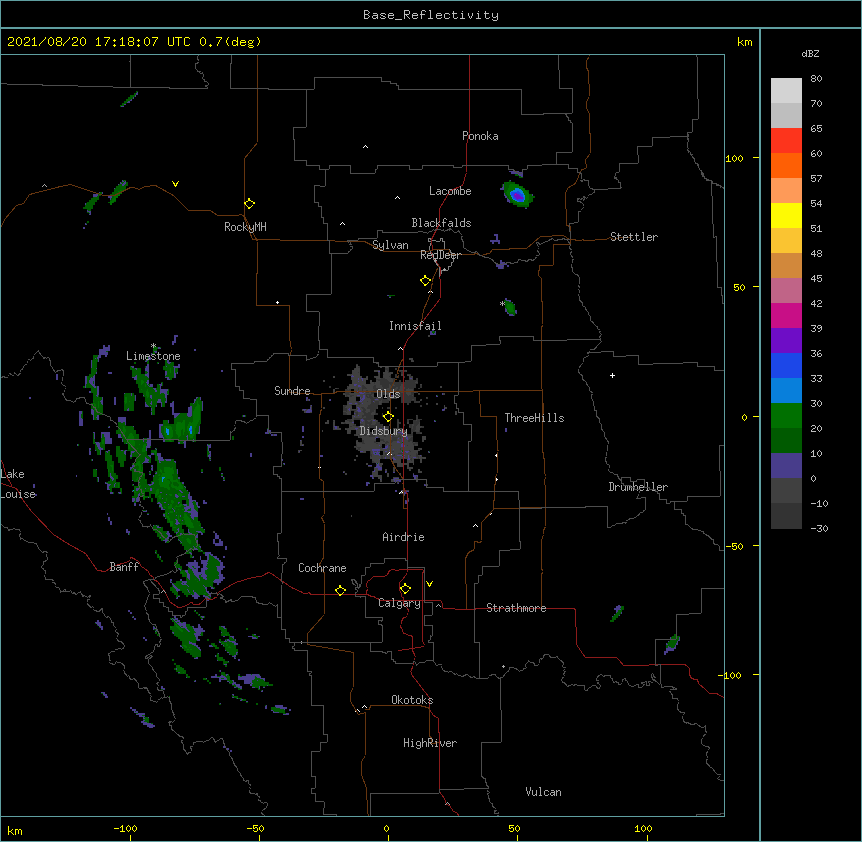Select the HighRiver label
Viewport: 862px width, 842px height.
430,743
